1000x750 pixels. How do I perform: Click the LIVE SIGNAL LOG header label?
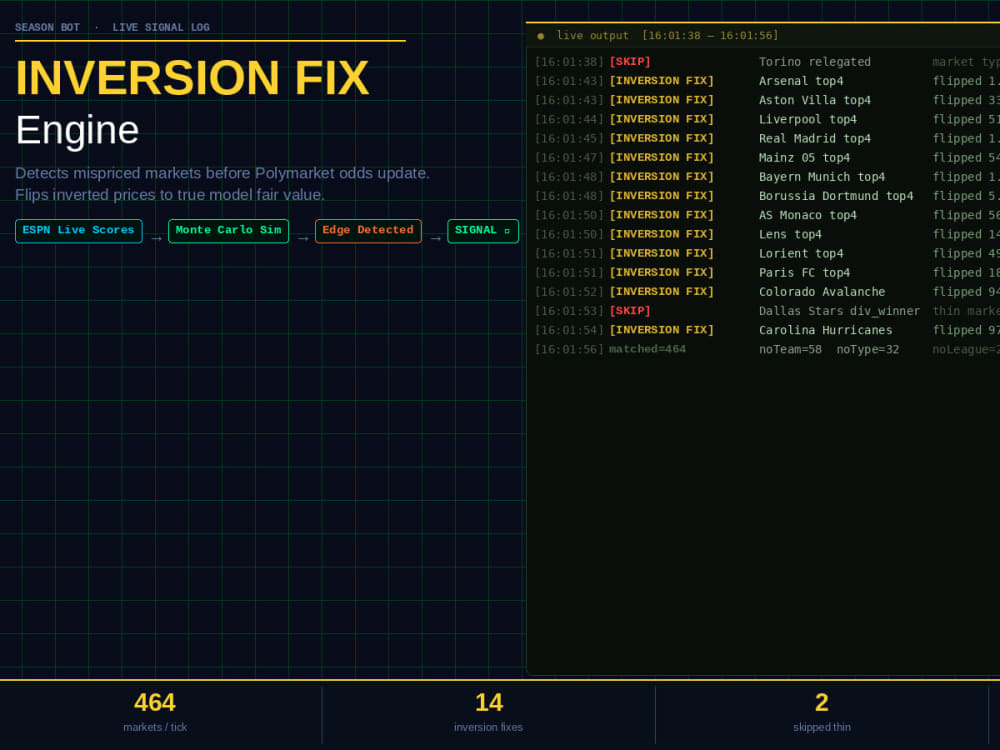point(161,27)
